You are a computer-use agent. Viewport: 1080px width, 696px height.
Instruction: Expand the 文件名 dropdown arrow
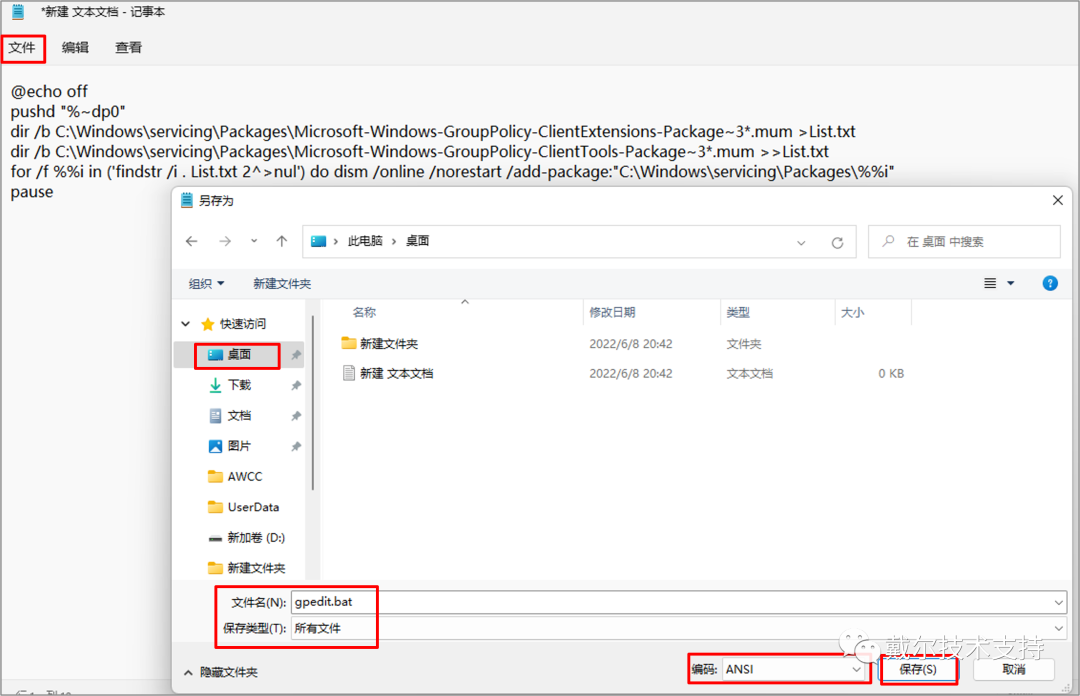[x=1058, y=602]
